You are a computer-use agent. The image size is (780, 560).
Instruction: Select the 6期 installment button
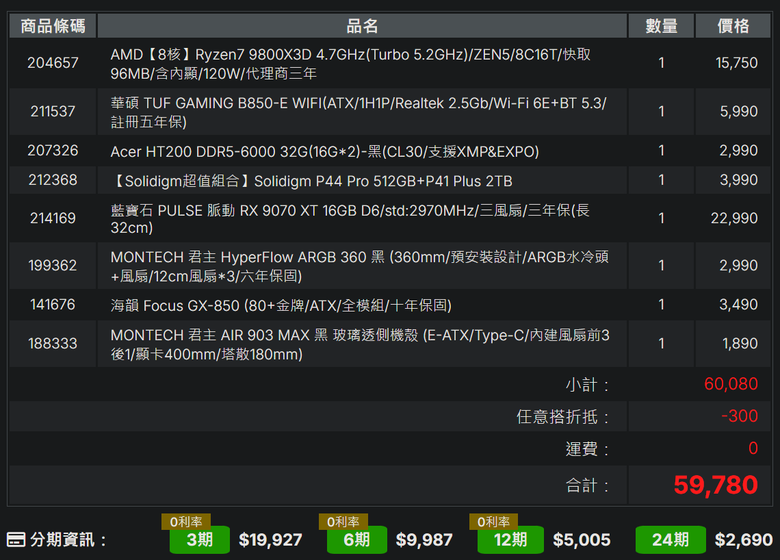tap(357, 540)
